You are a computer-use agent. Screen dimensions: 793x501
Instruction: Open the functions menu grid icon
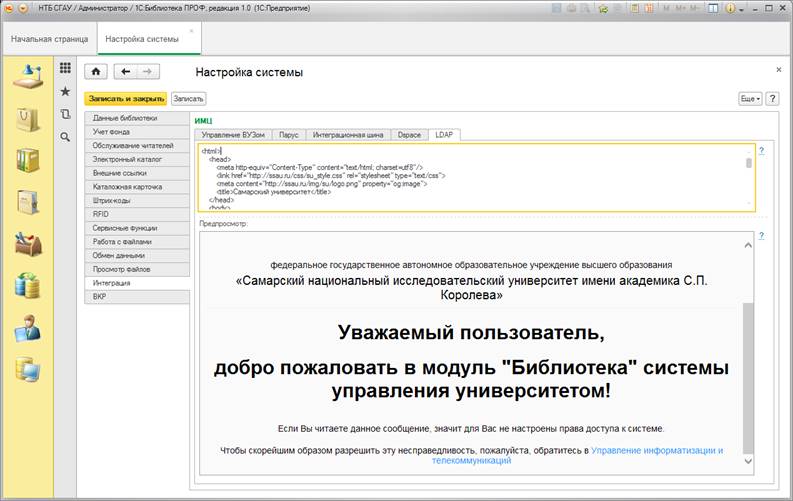click(x=65, y=68)
